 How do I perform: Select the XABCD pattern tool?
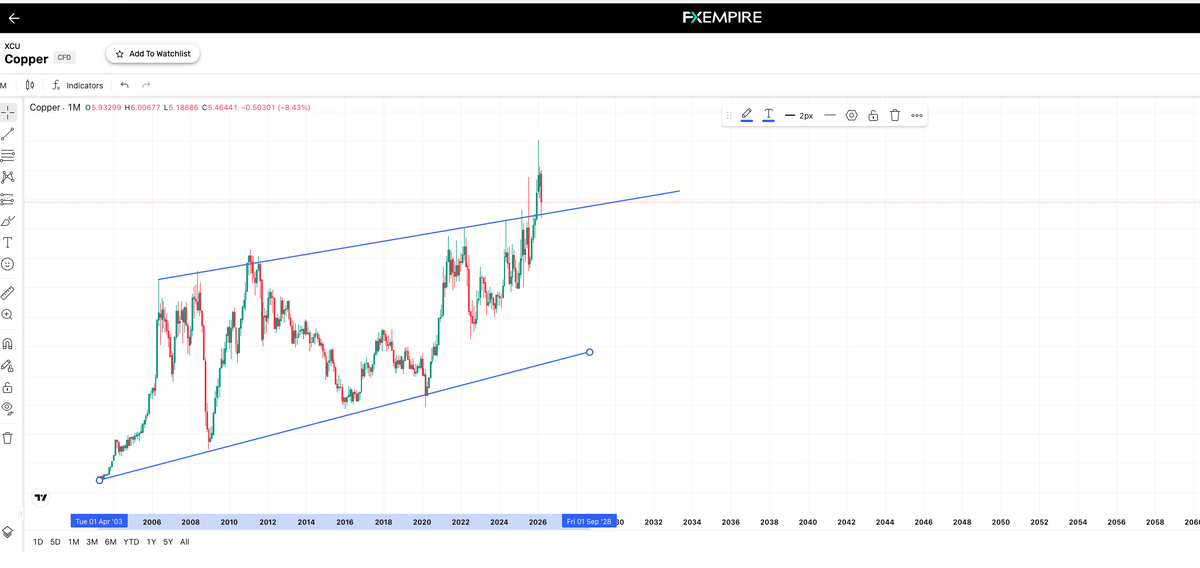click(8, 177)
